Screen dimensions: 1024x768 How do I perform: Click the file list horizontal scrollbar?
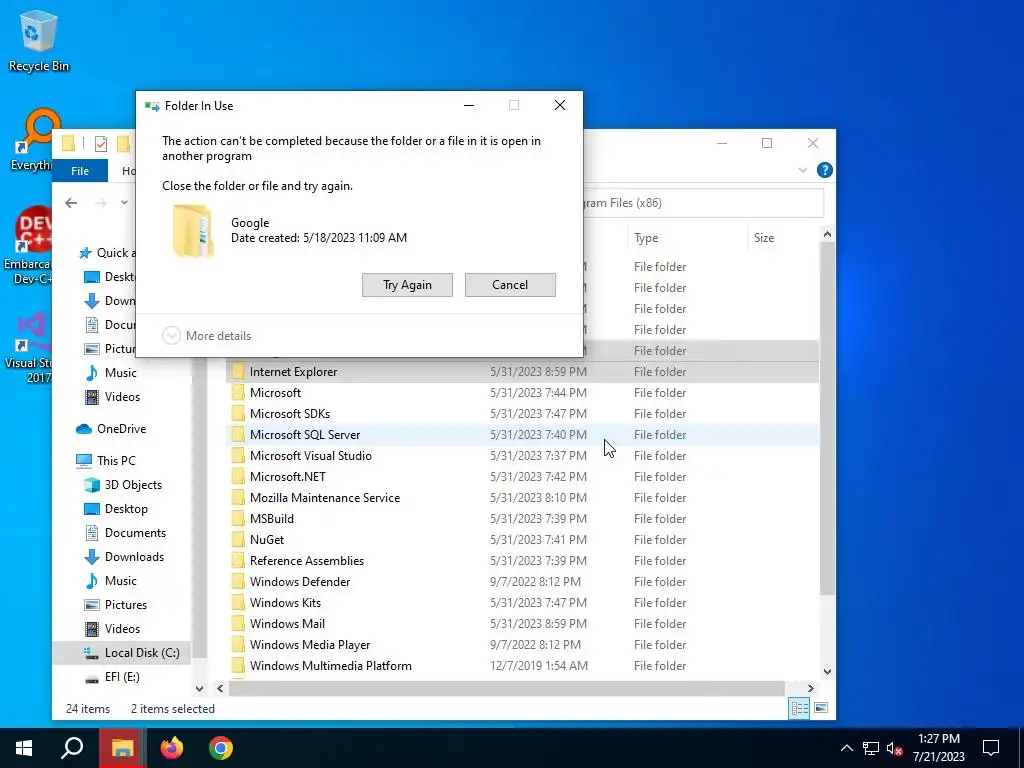point(506,688)
